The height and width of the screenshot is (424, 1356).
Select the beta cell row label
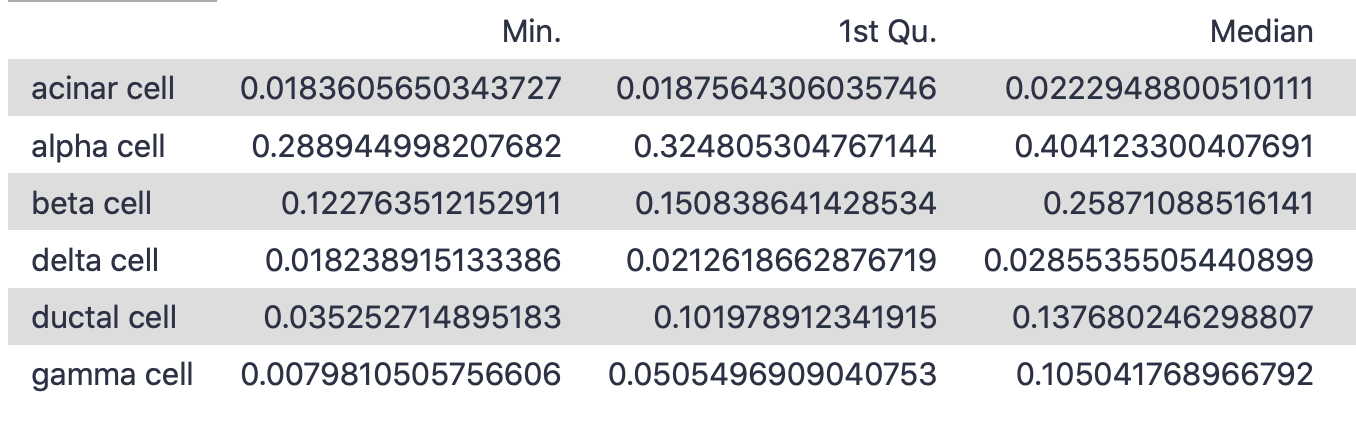click(91, 203)
